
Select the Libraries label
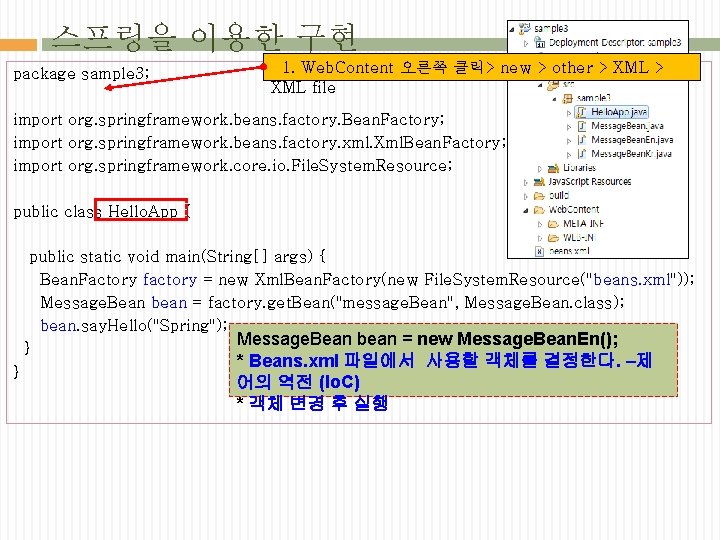[579, 168]
